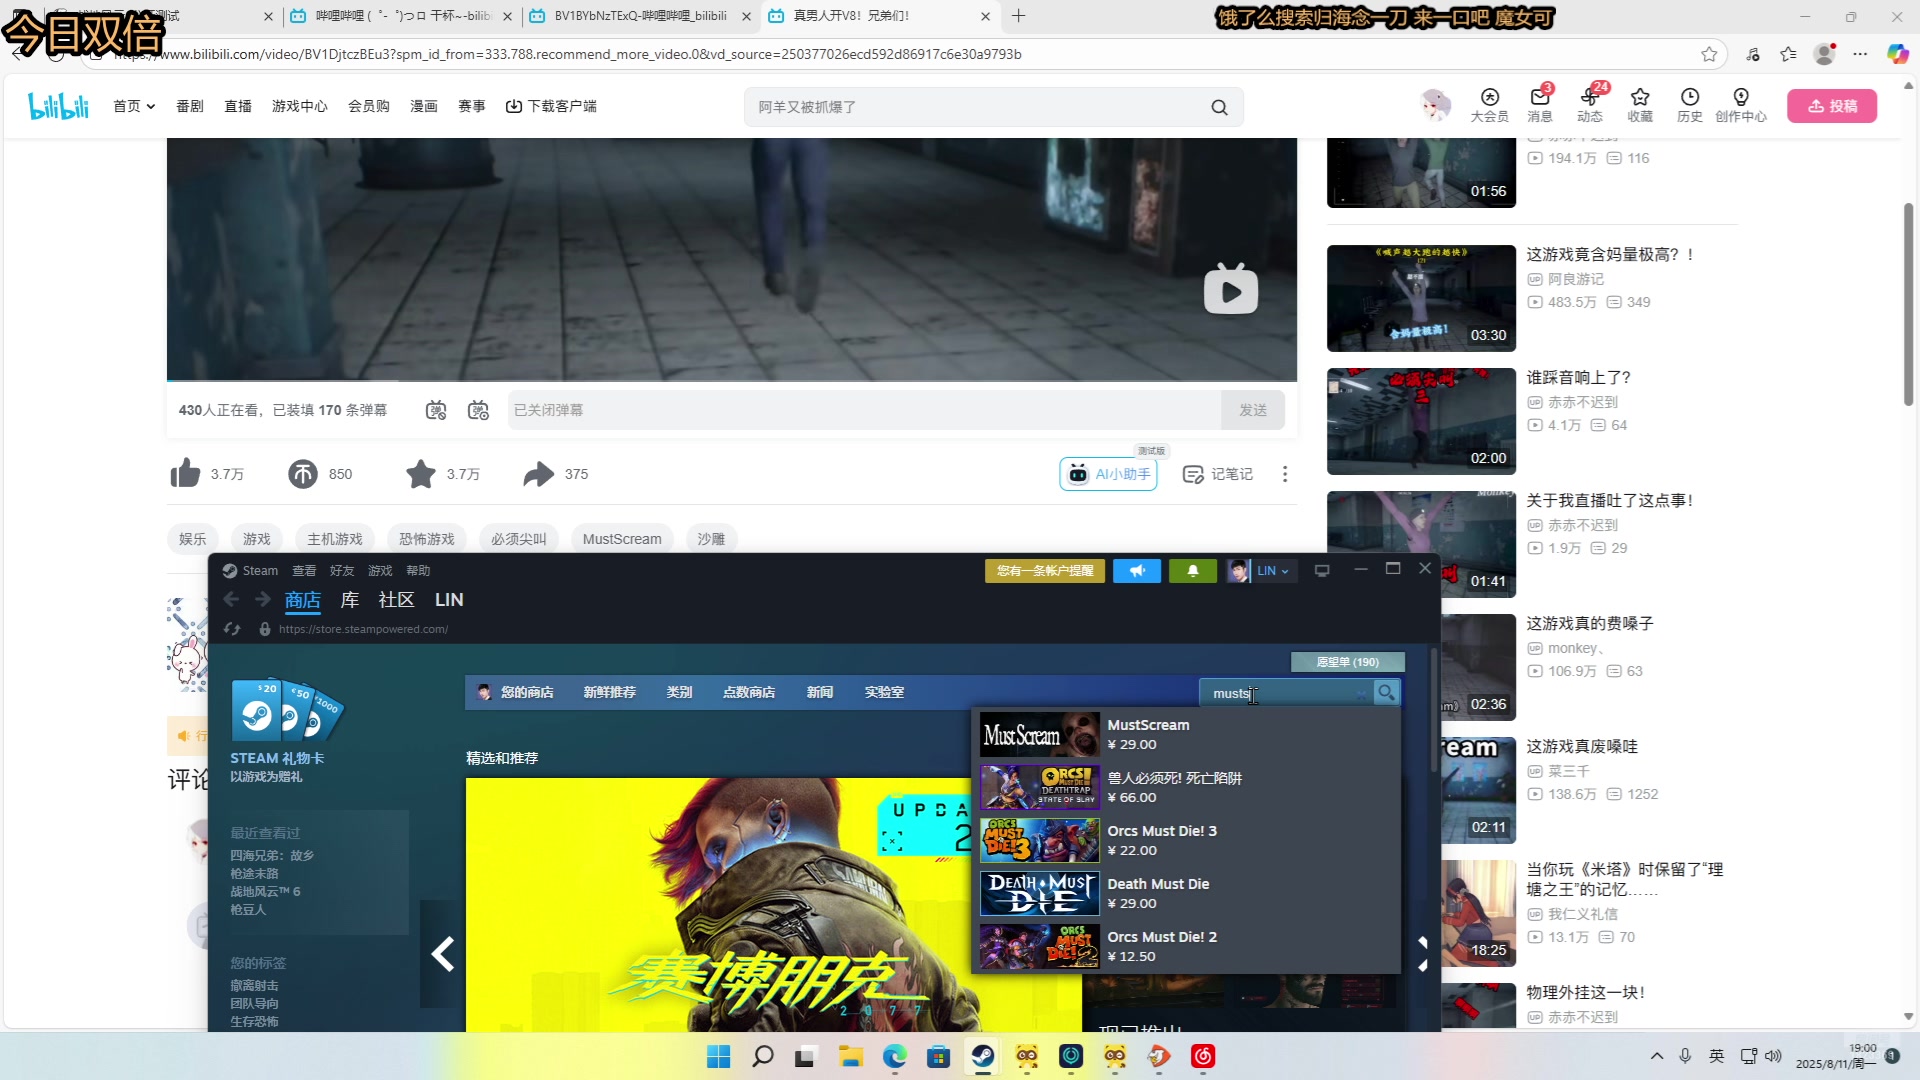Open 下载客户端 link in bilibili nav
Image resolution: width=1920 pixels, height=1080 pixels.
tap(551, 106)
